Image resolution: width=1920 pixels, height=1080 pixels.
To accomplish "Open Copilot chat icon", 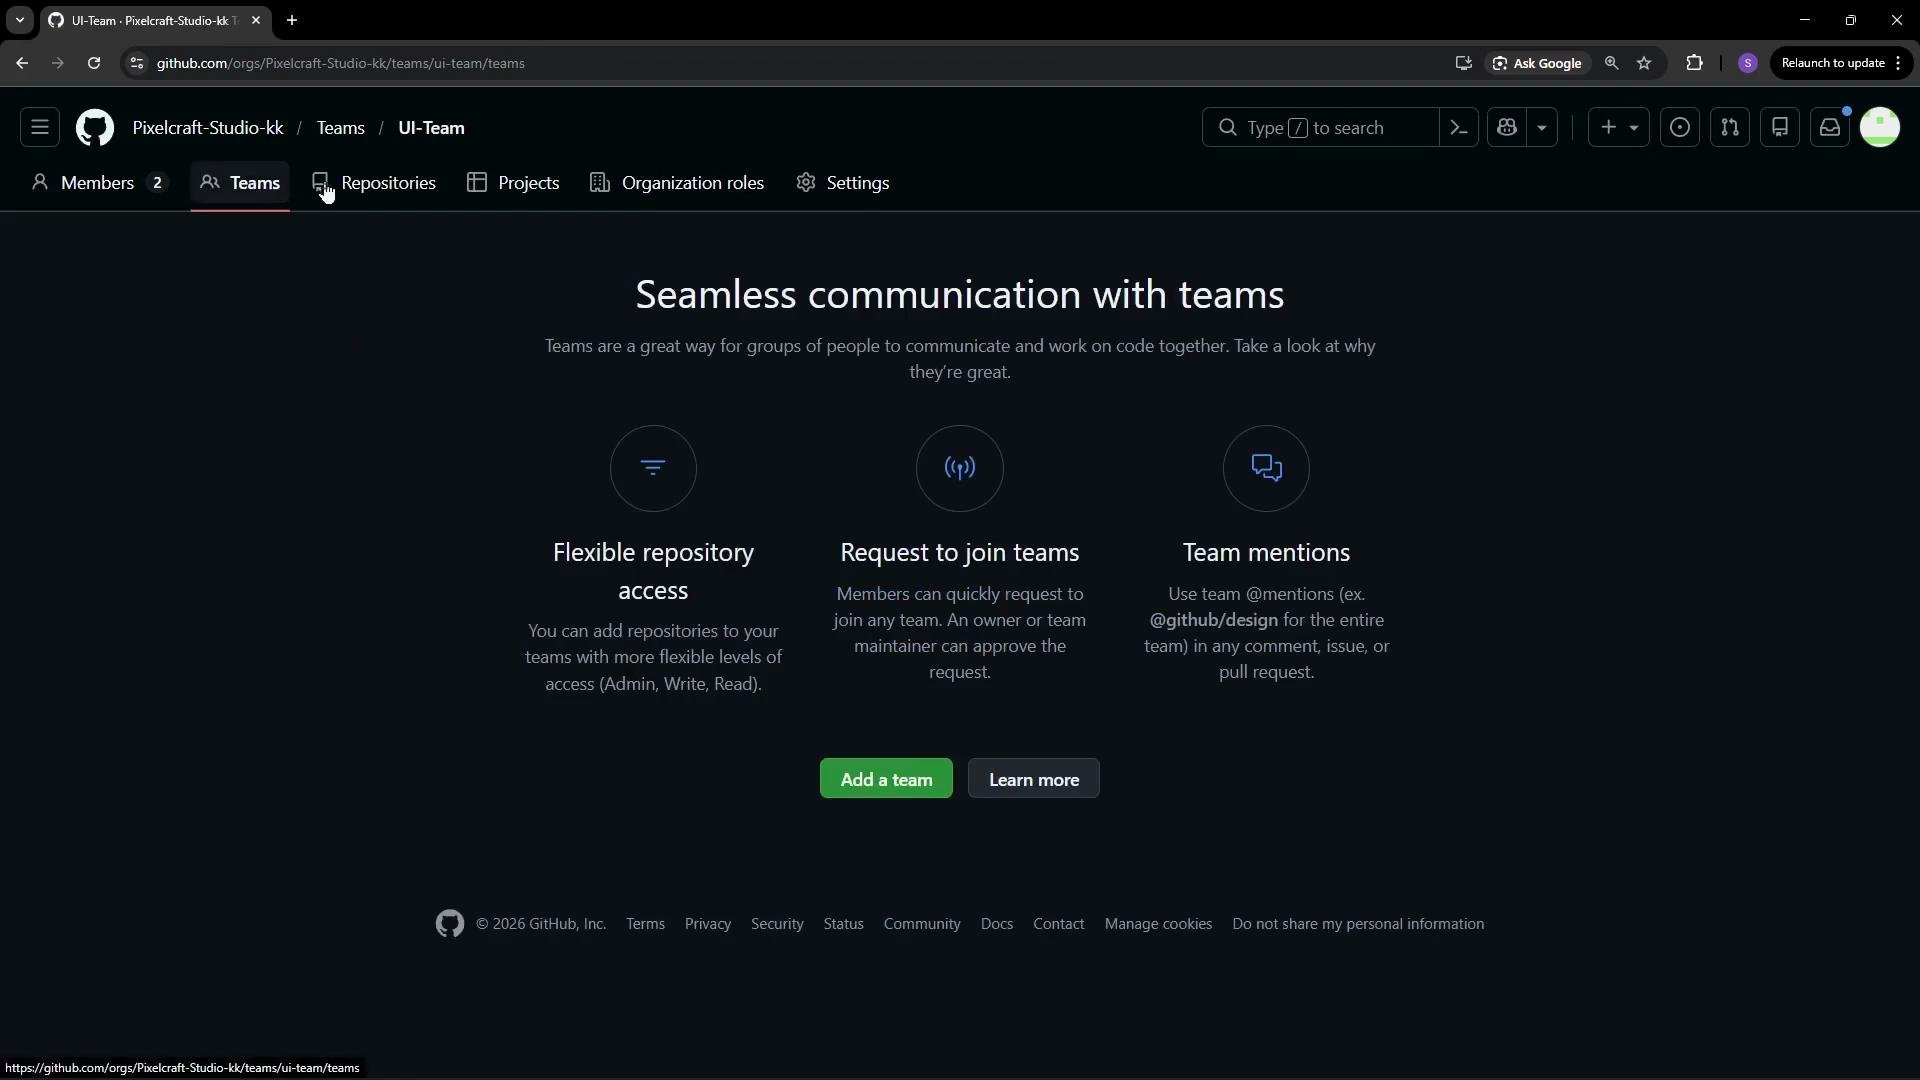I will 1507,128.
